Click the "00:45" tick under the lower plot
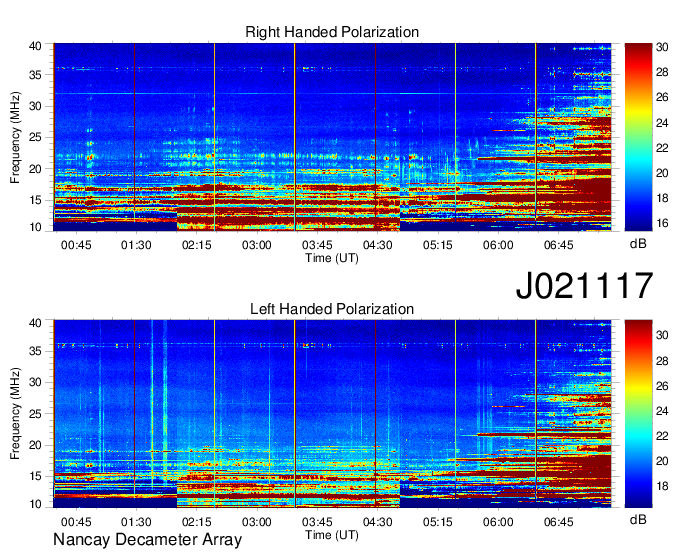The height and width of the screenshot is (552, 680). [76, 522]
